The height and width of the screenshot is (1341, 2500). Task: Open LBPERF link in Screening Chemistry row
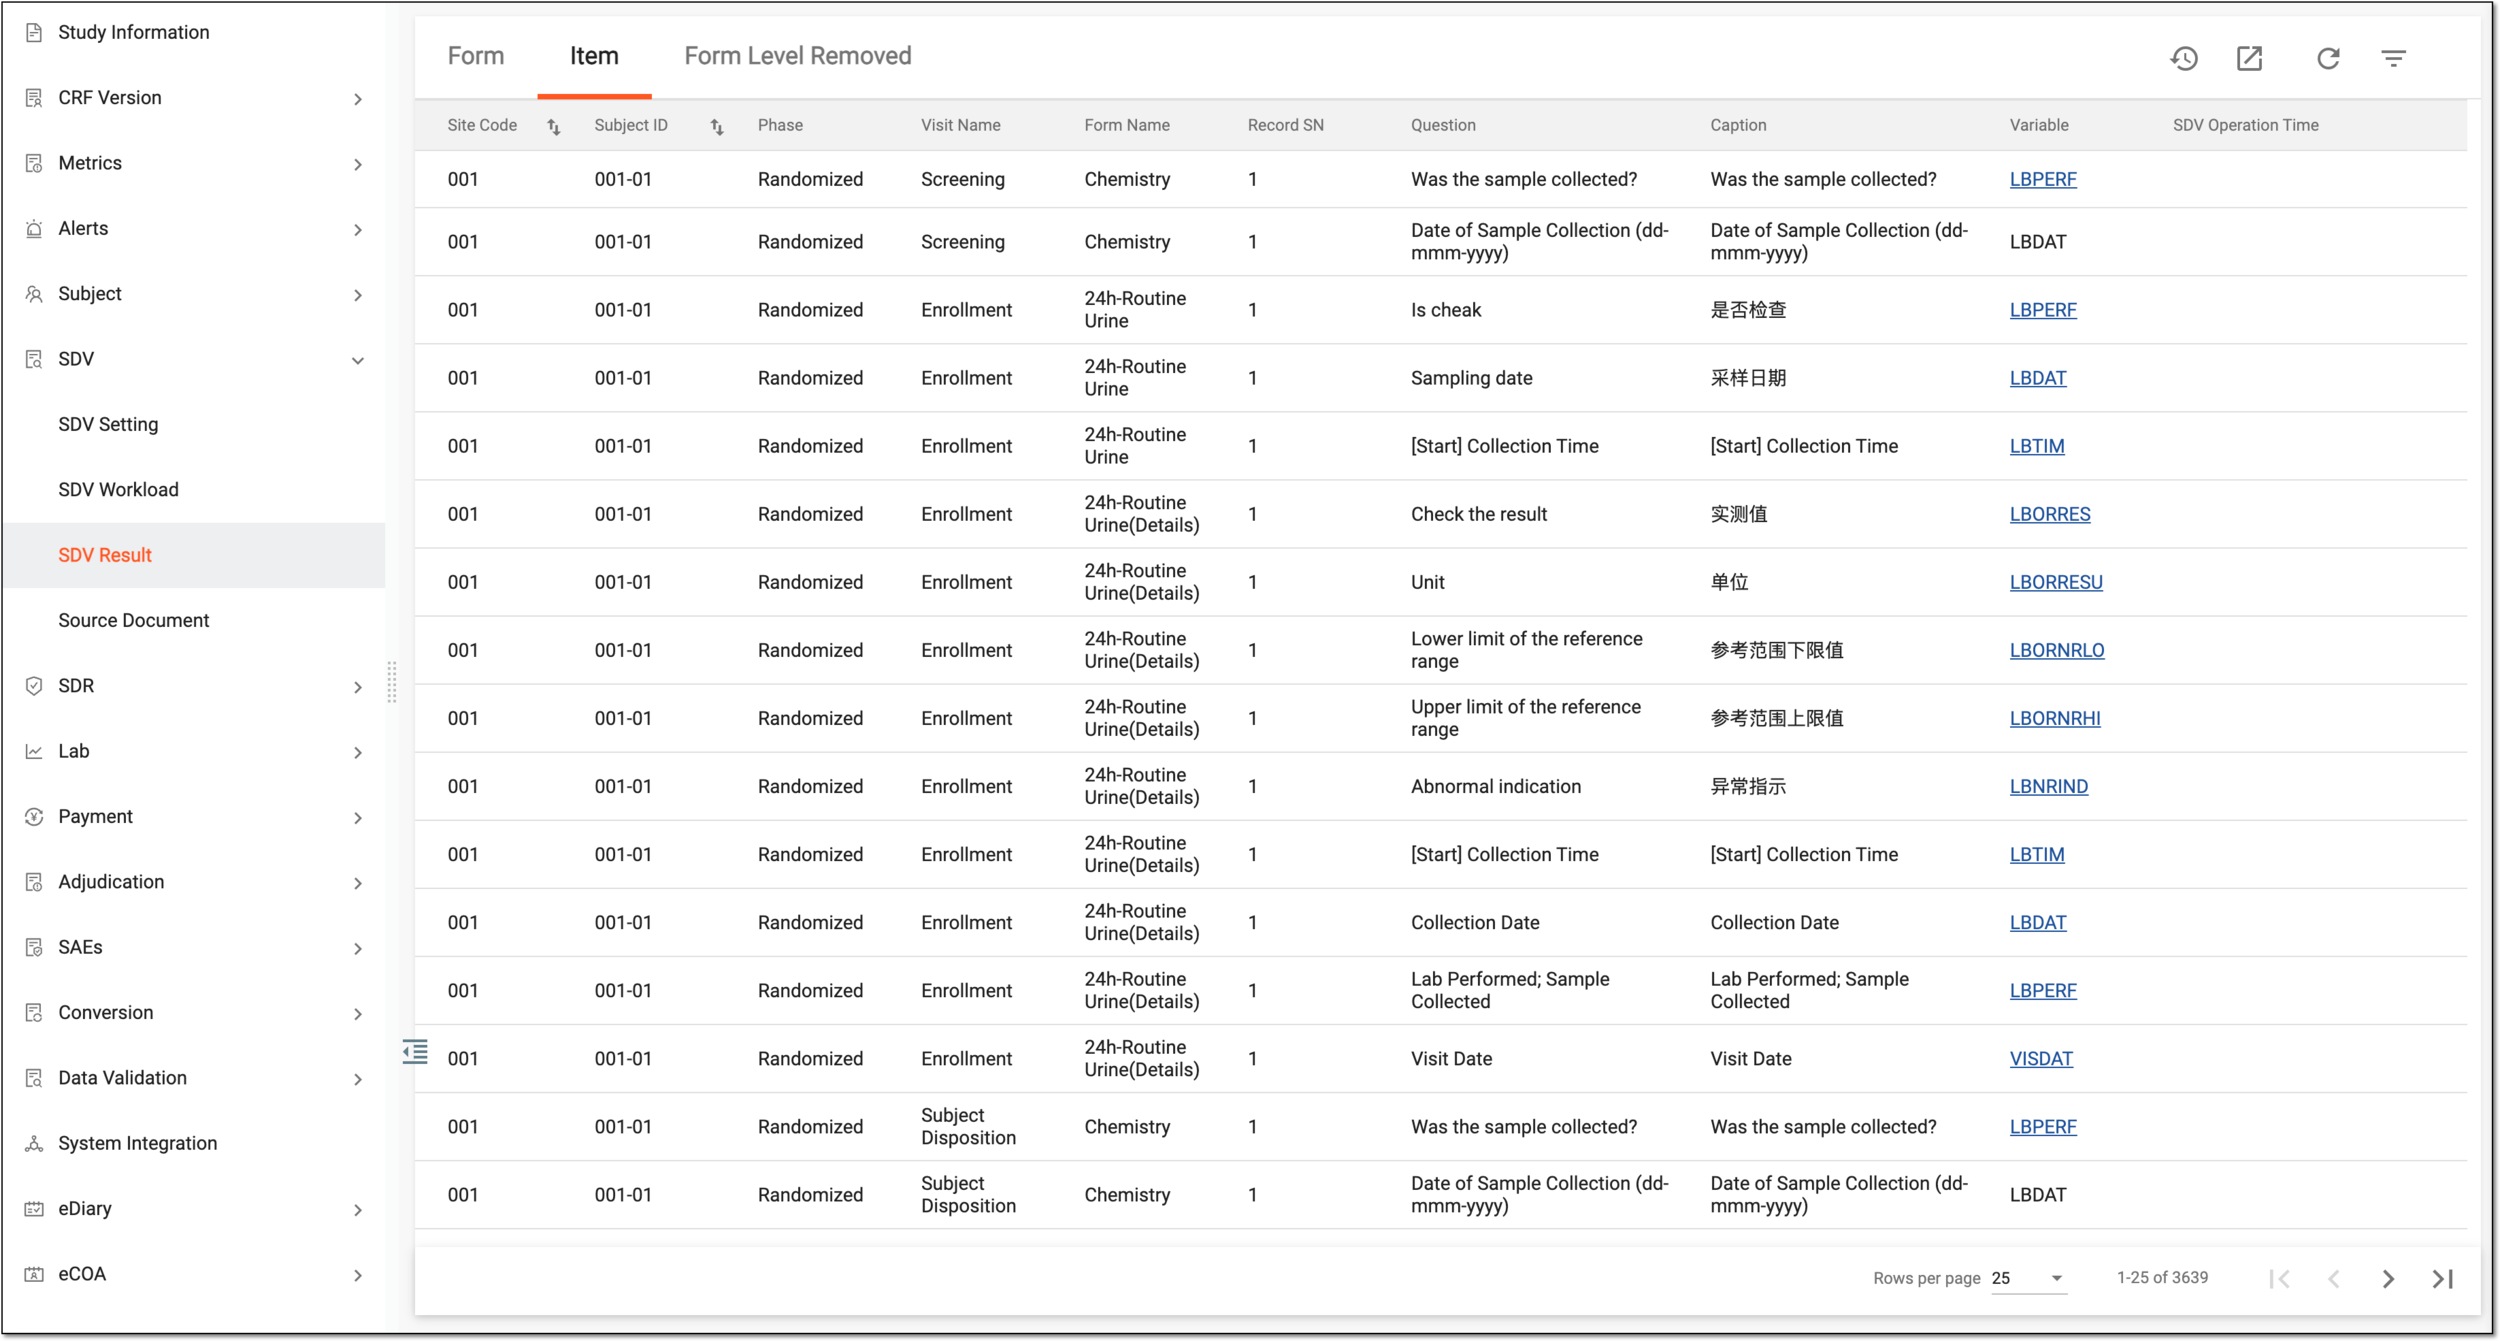click(x=2043, y=179)
